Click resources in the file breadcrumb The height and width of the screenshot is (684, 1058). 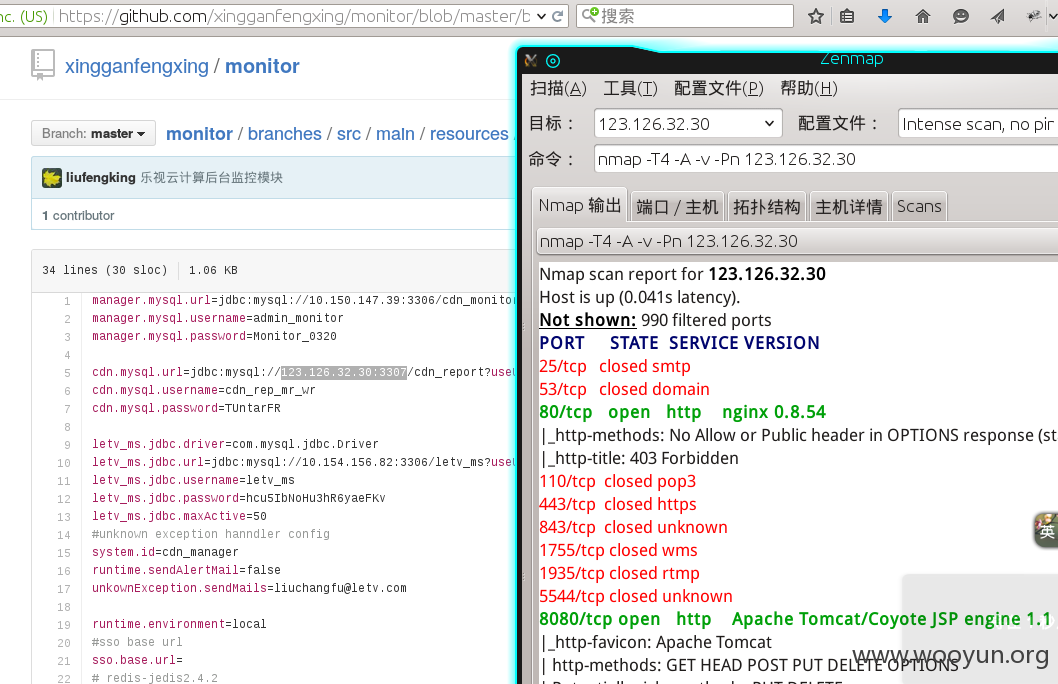tap(469, 134)
